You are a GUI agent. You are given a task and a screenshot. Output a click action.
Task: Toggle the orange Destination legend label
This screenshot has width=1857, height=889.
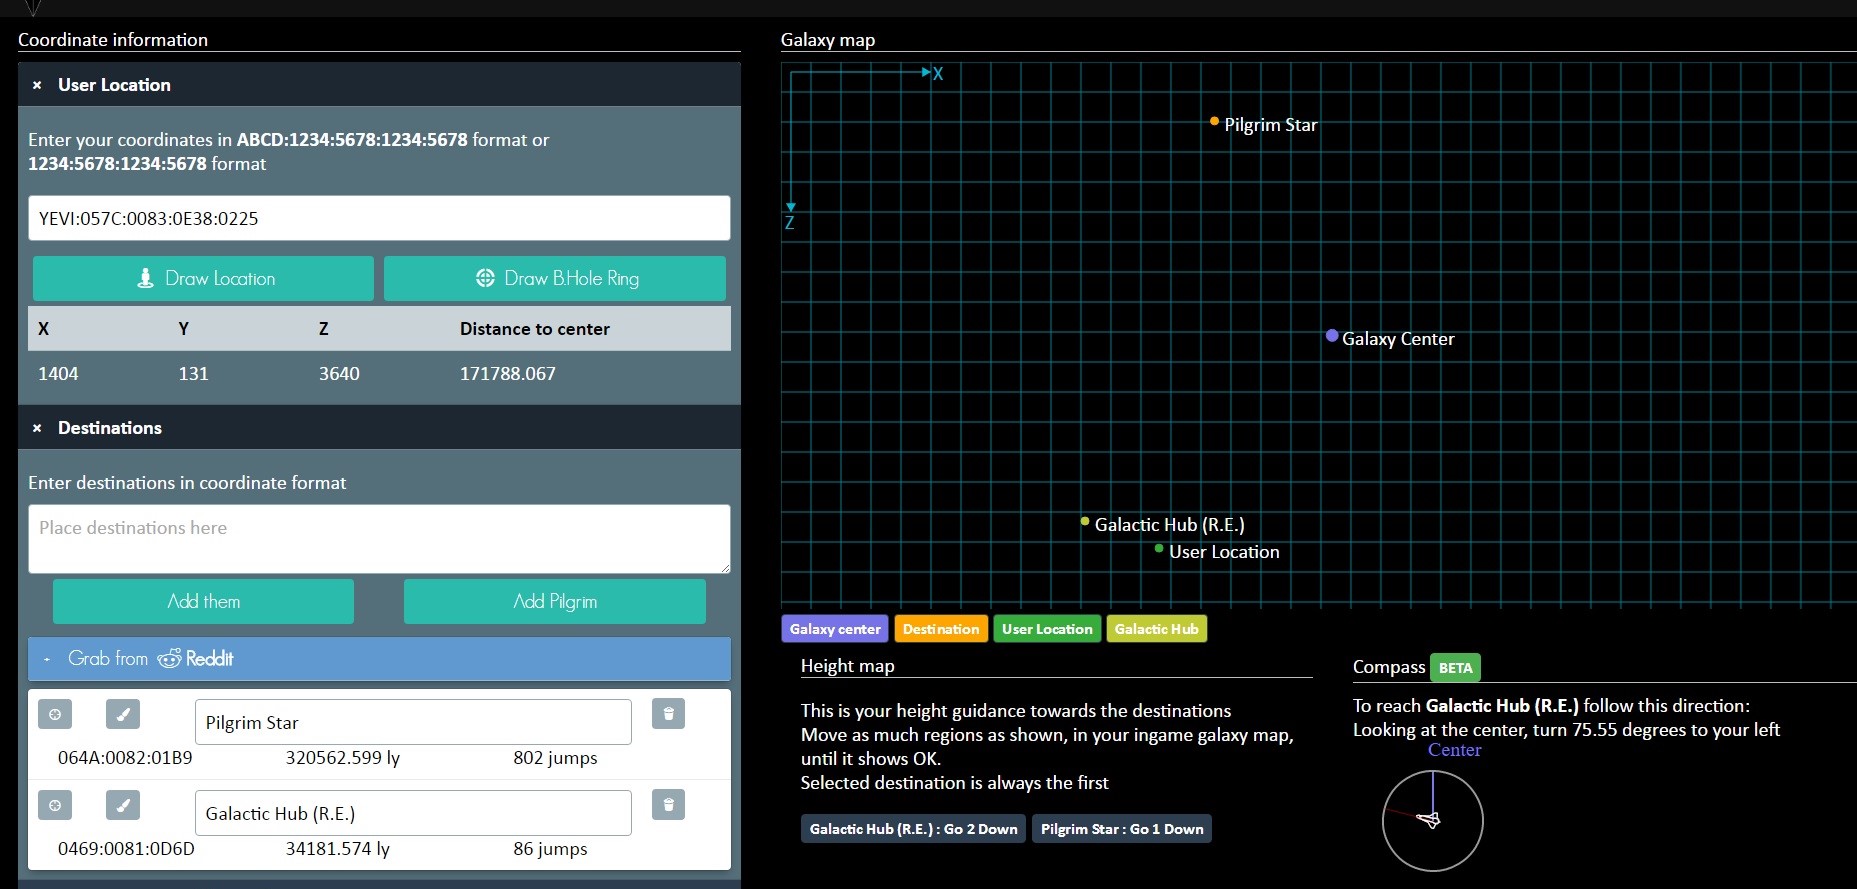(x=940, y=629)
